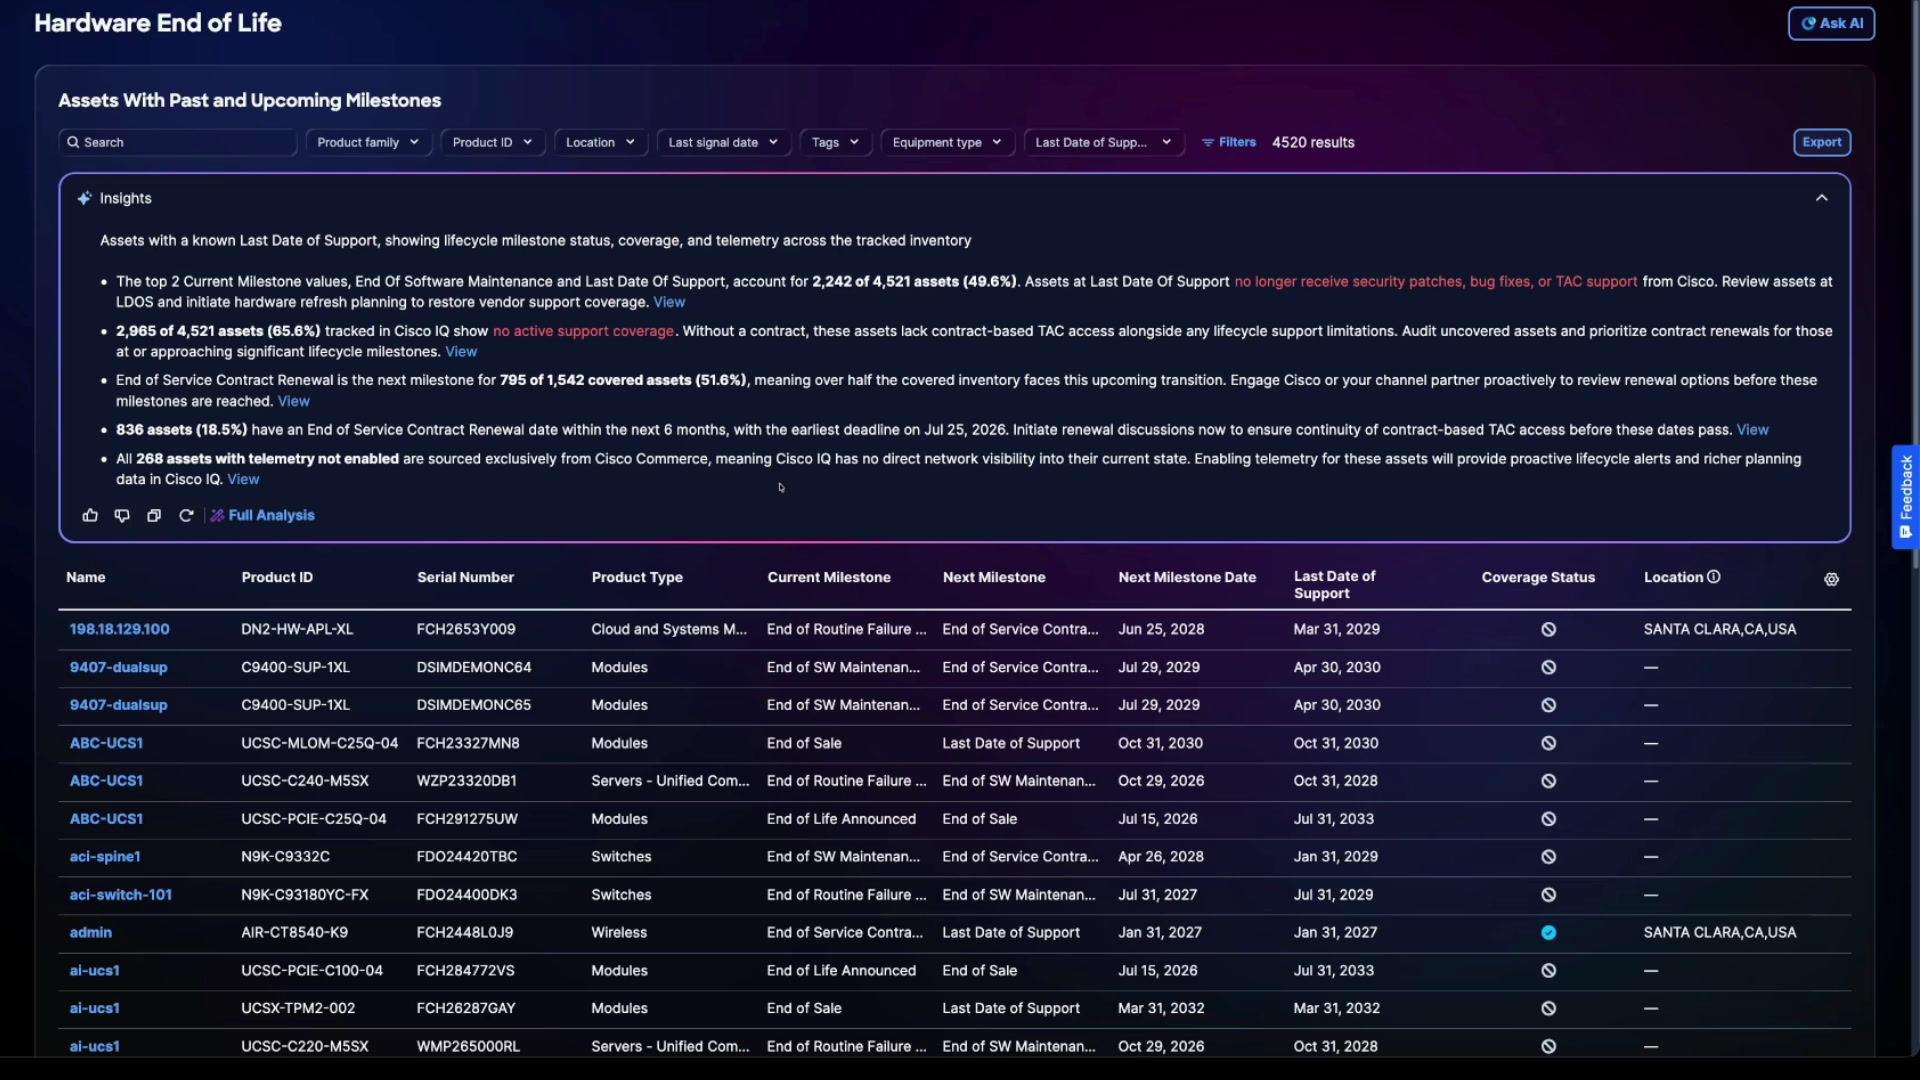Open the 198.18.129.100 asset link
The width and height of the screenshot is (1920, 1080).
(x=119, y=629)
